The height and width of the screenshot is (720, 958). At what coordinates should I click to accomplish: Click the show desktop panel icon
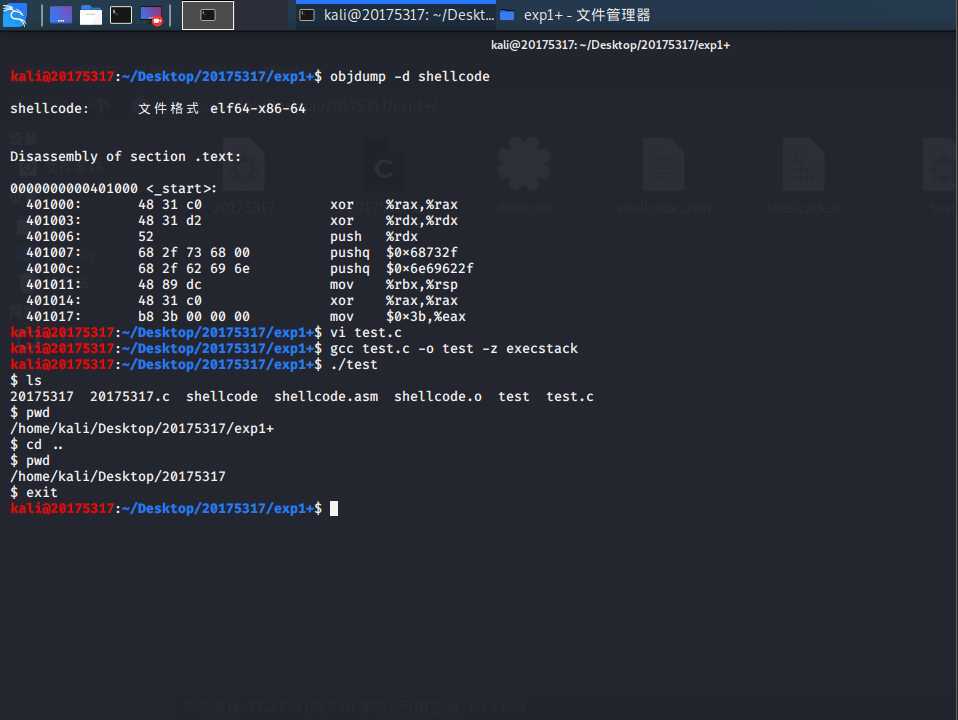click(x=60, y=15)
